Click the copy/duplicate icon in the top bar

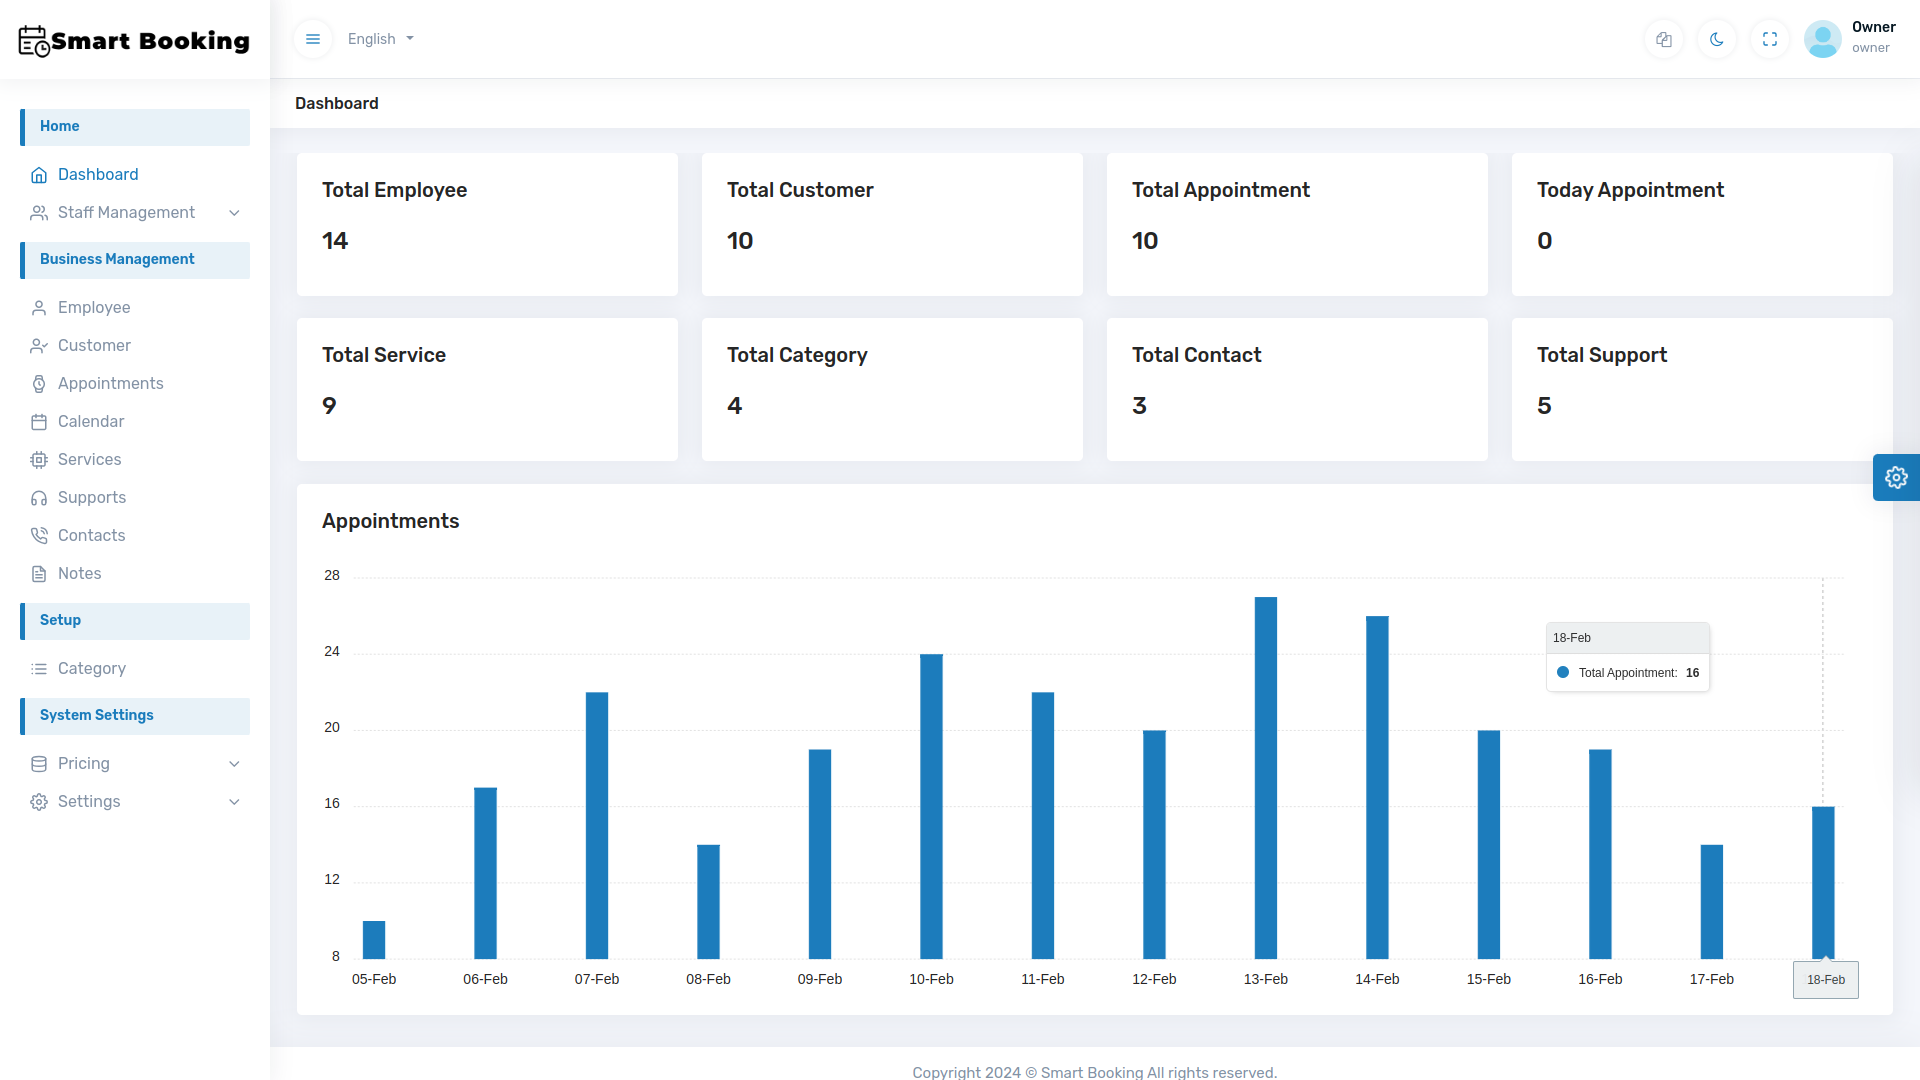1664,39
